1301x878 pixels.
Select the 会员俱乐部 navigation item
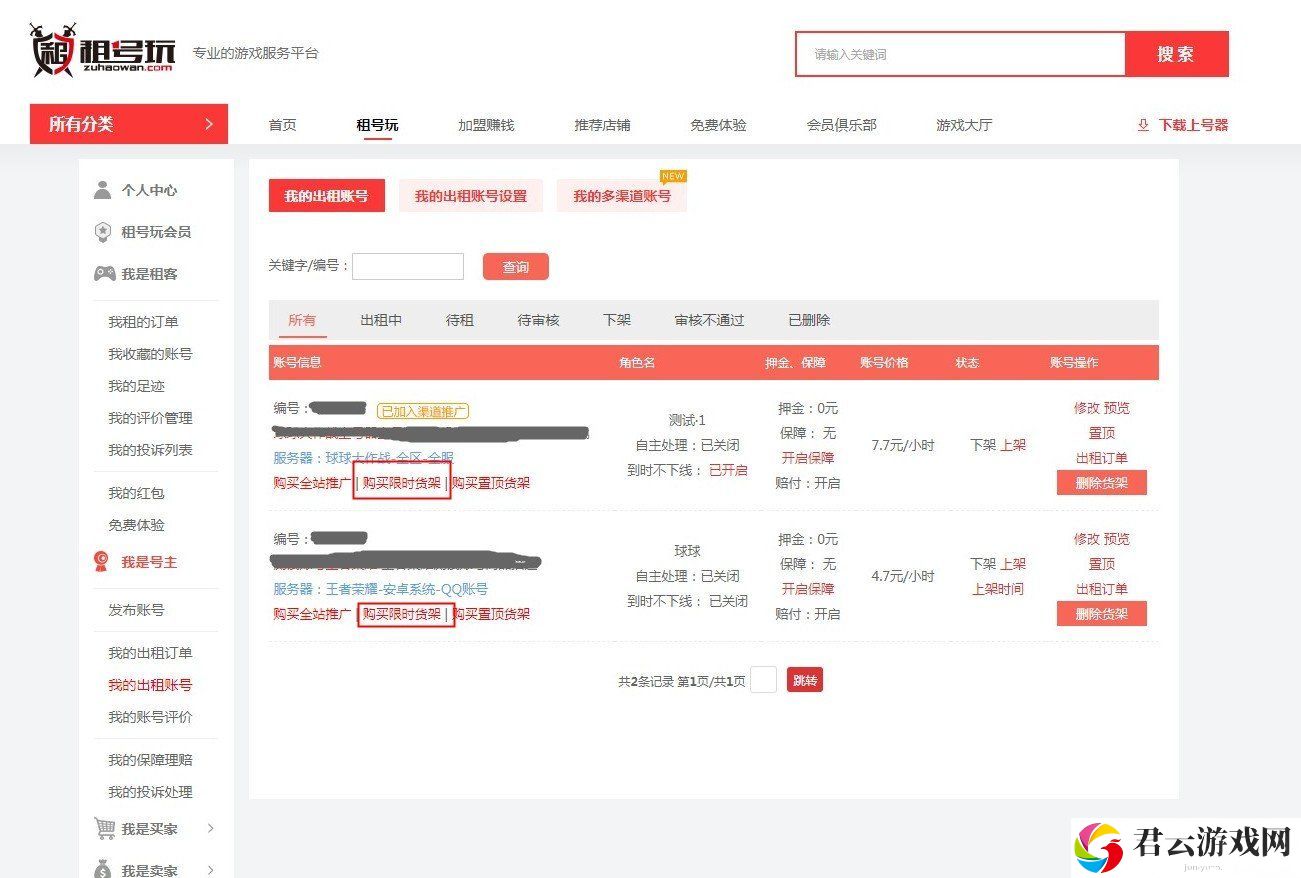pyautogui.click(x=842, y=125)
